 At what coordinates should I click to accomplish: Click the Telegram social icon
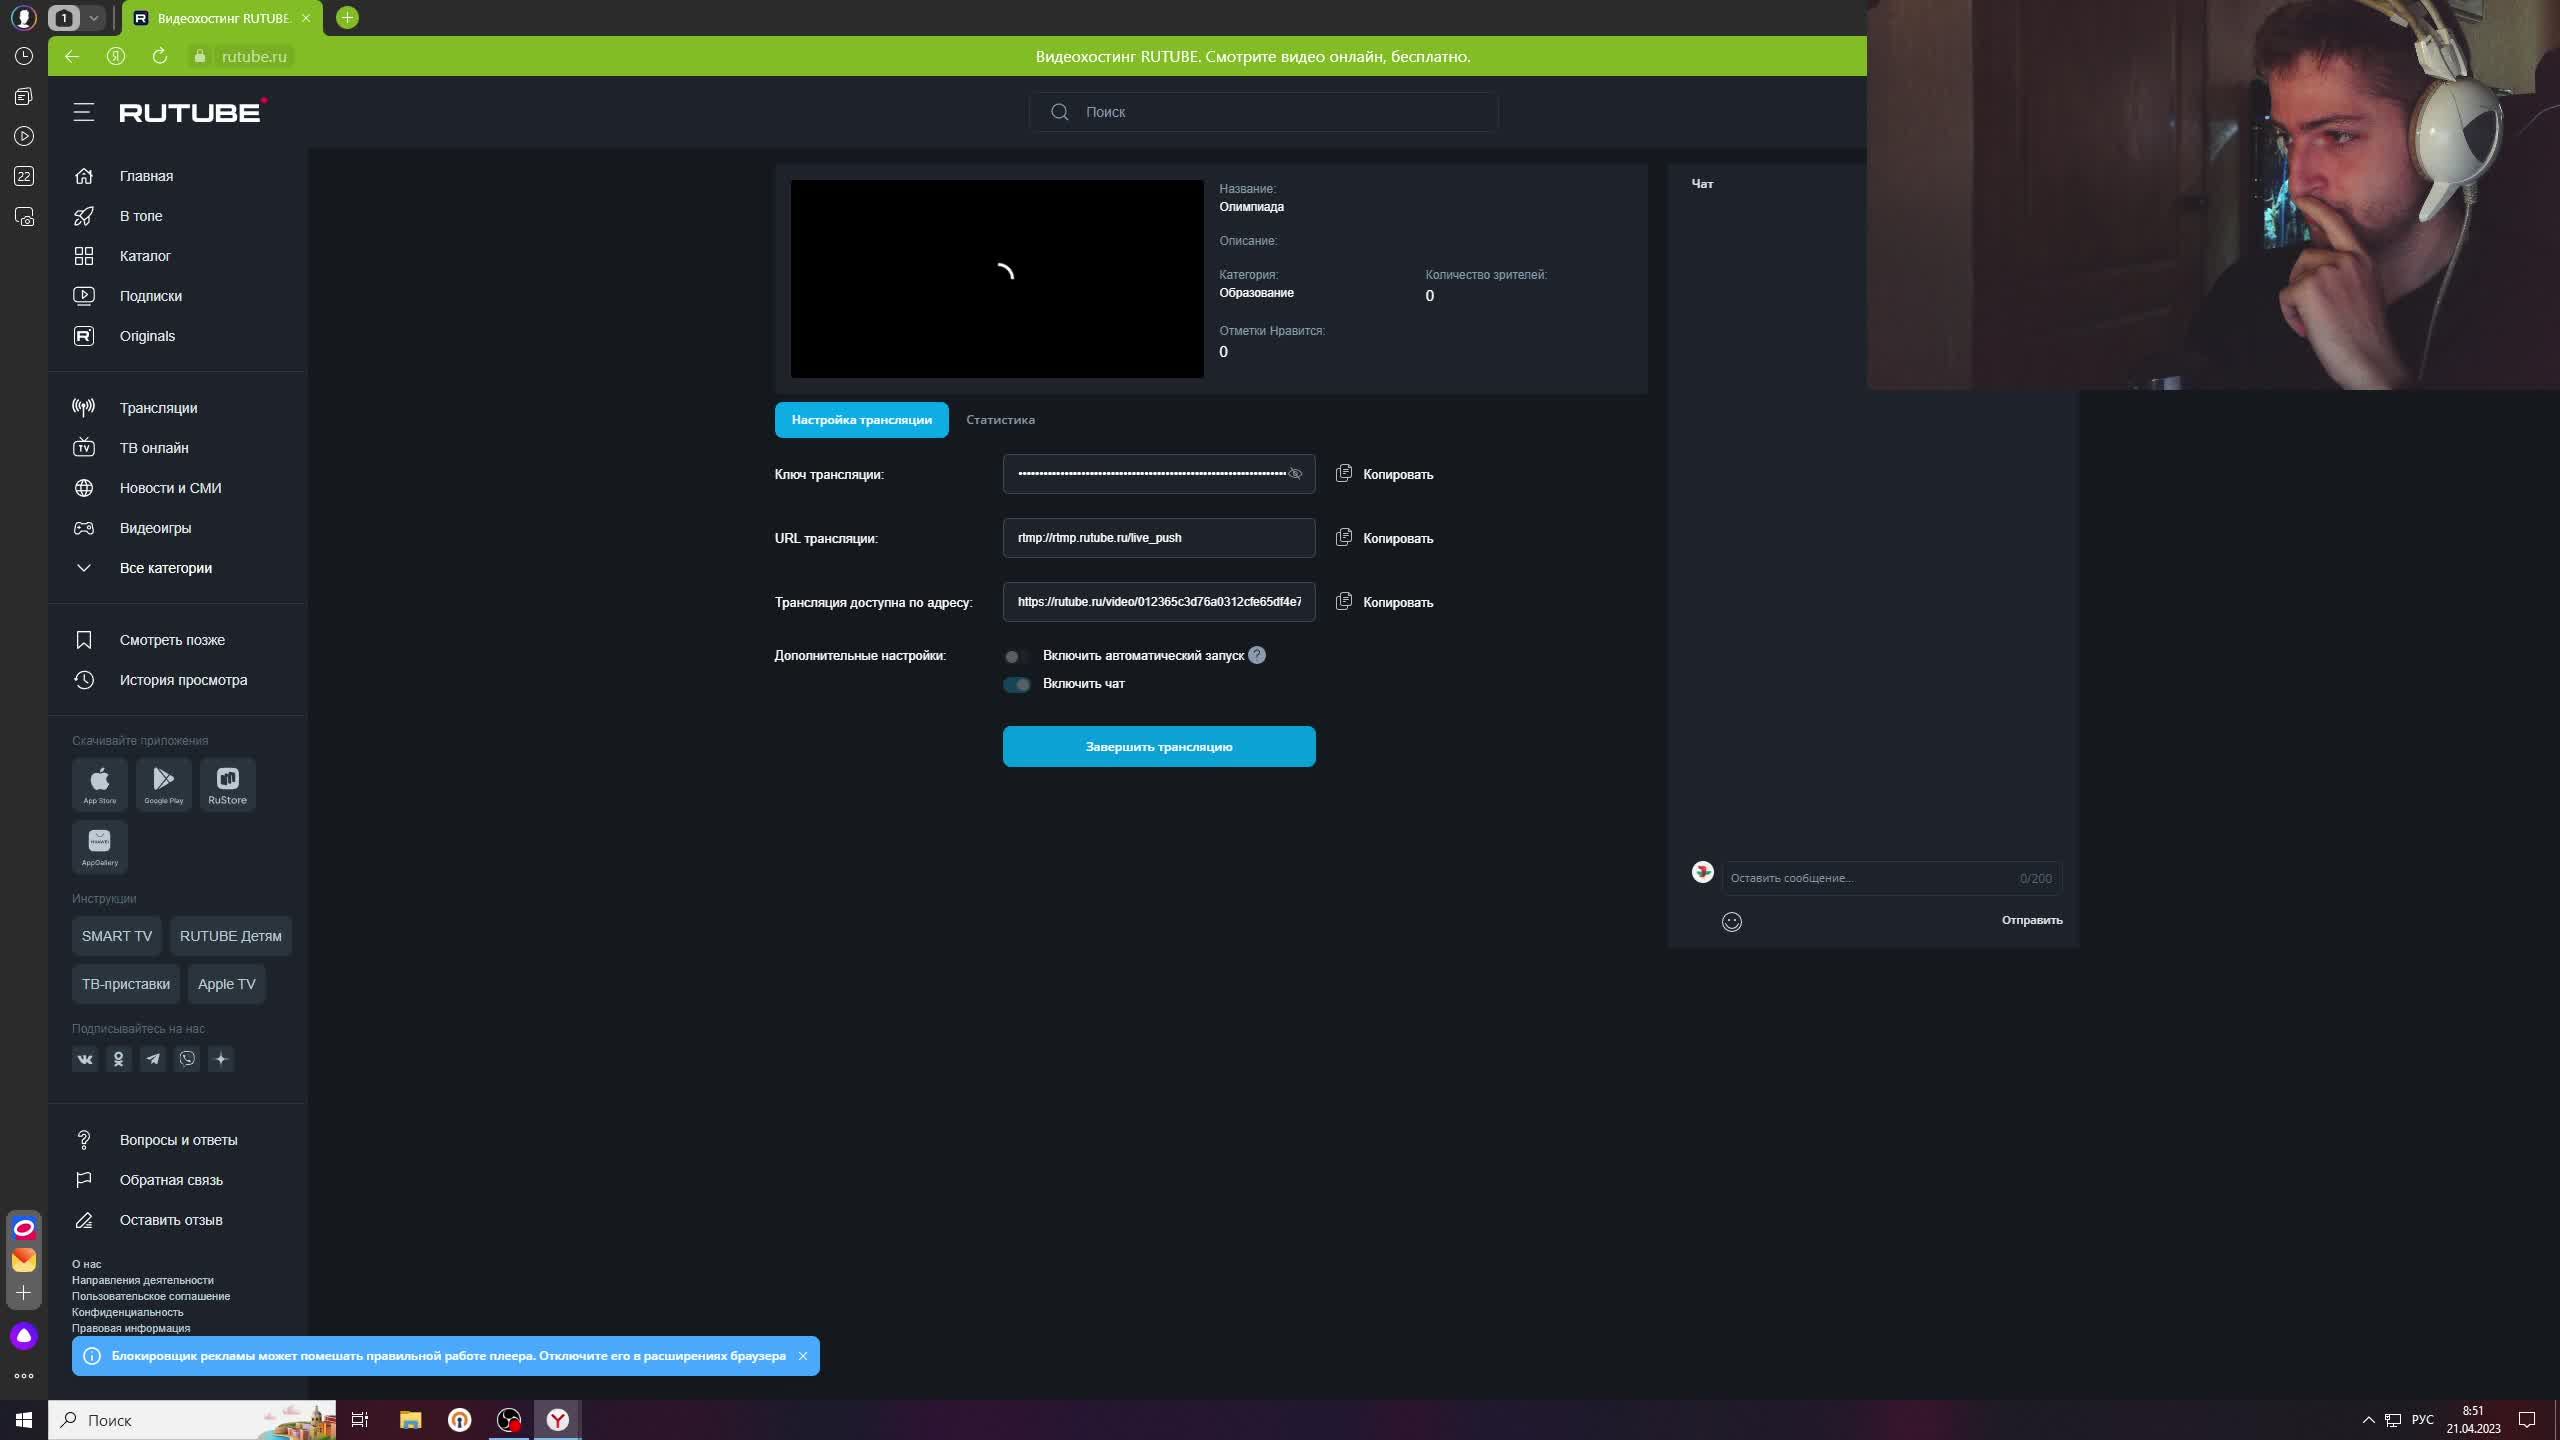[x=153, y=1059]
